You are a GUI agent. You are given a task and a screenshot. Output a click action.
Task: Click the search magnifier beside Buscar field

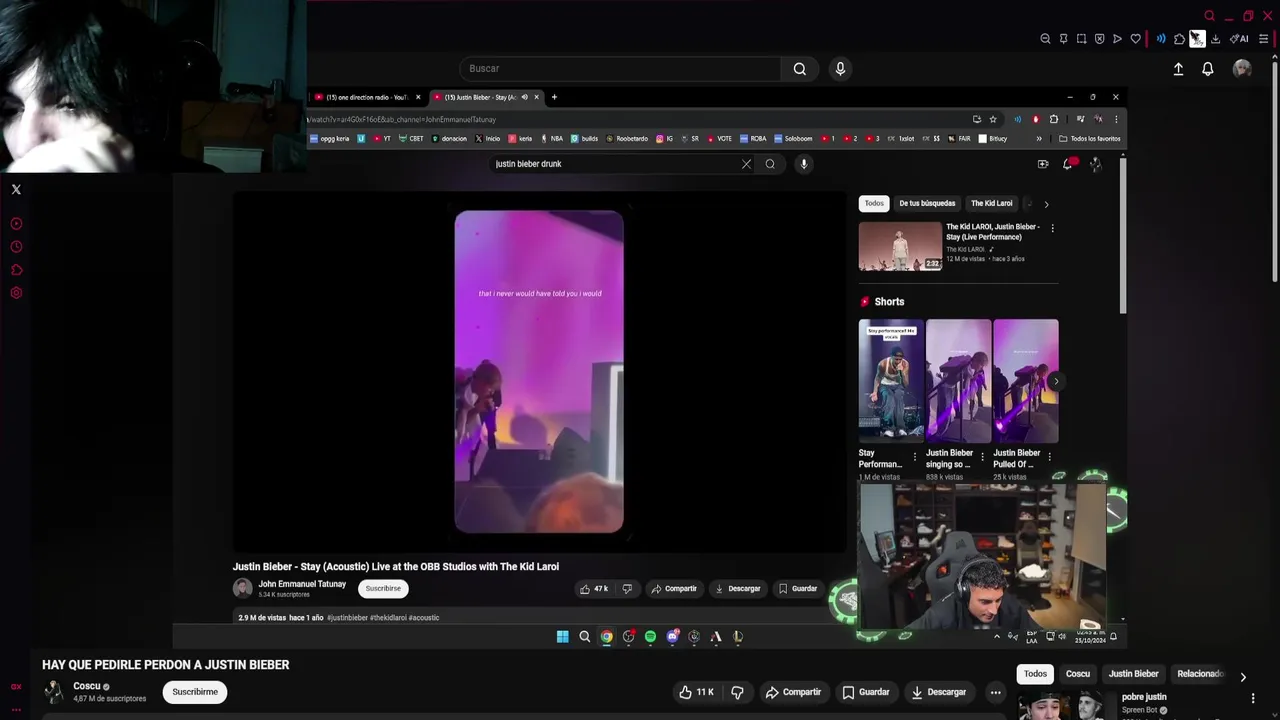coord(800,69)
